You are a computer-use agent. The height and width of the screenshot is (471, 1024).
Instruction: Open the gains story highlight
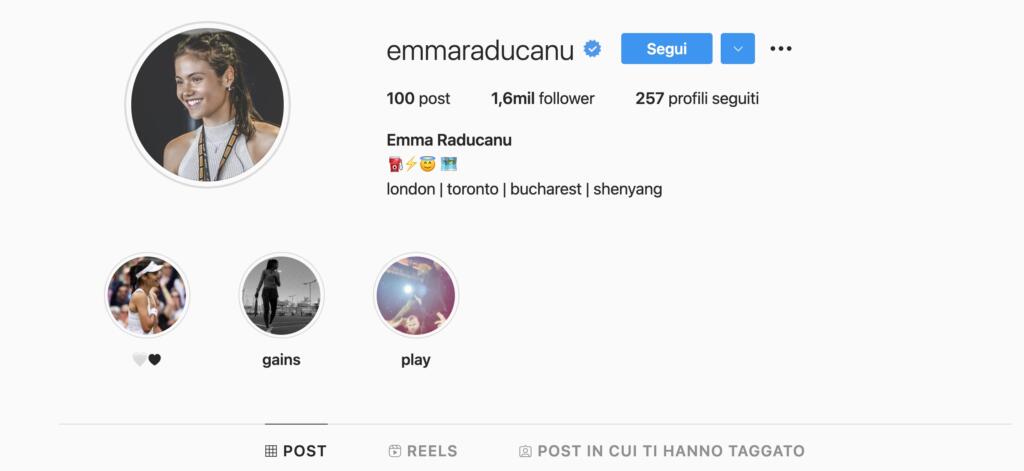[x=281, y=295]
